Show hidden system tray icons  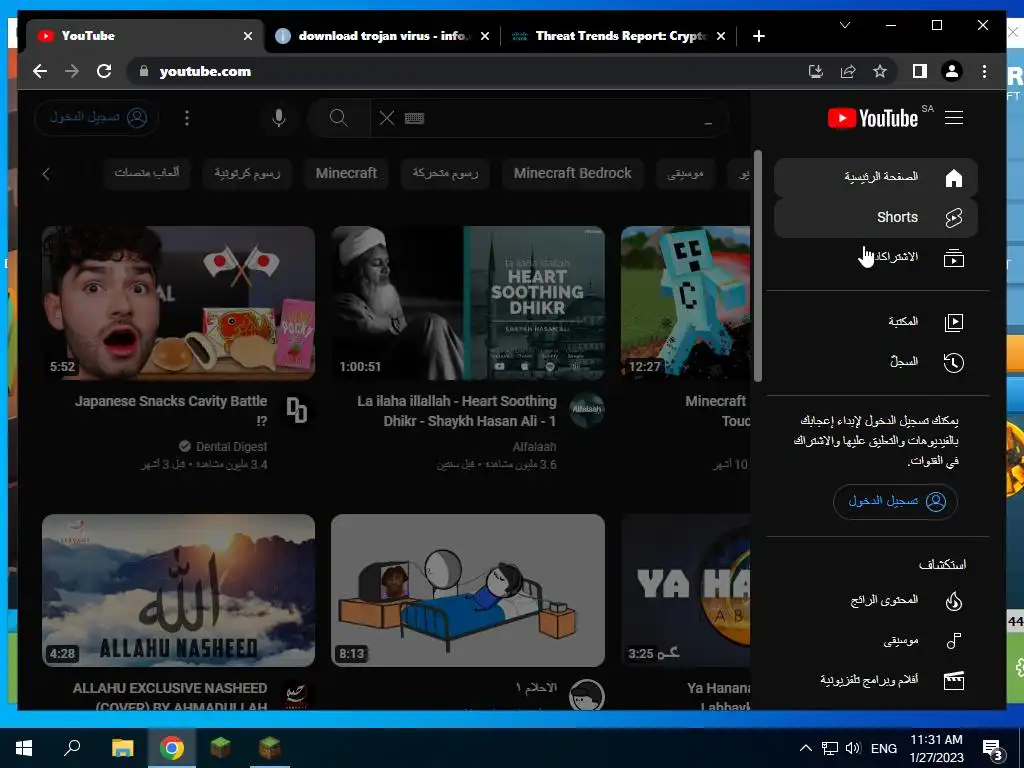point(806,748)
